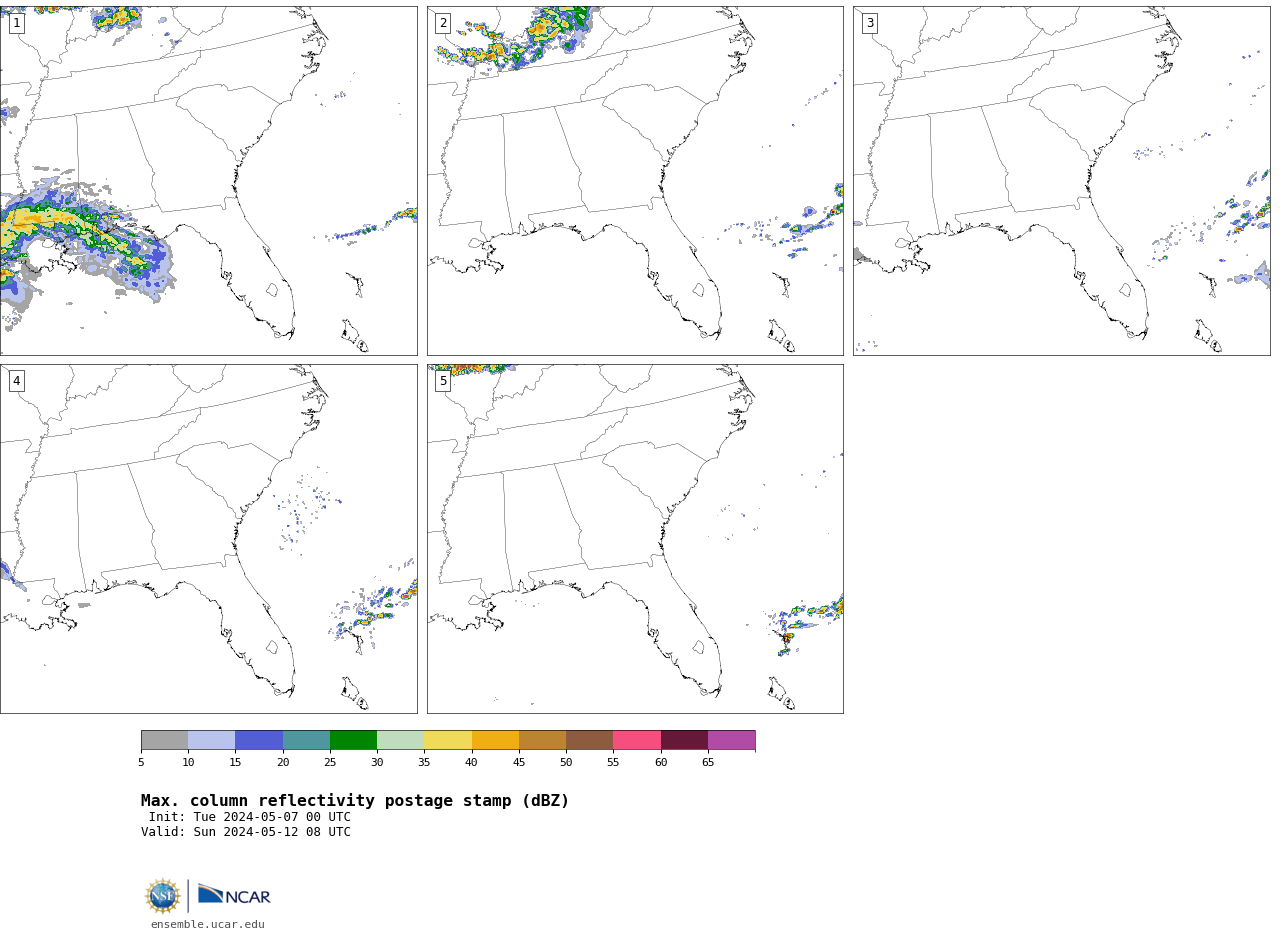Click the ensemble.ucar.edu text
The image size is (1280, 936).
(x=208, y=925)
